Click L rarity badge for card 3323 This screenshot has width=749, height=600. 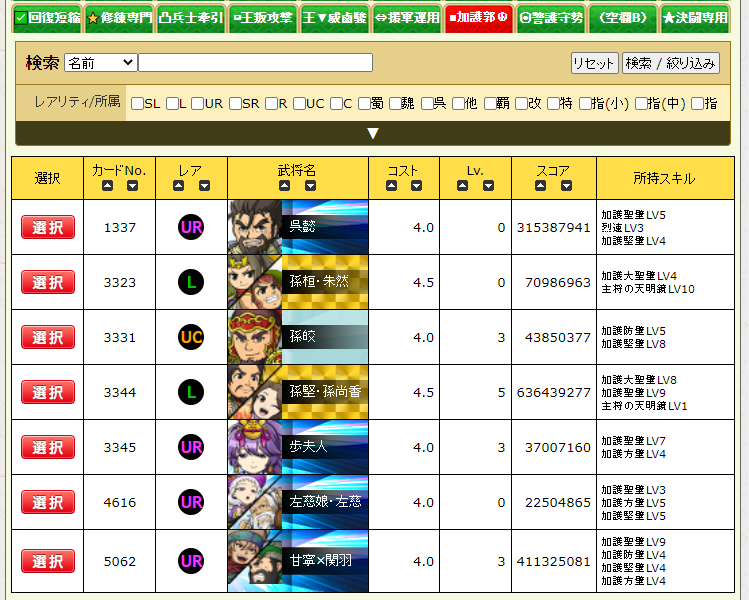point(191,282)
